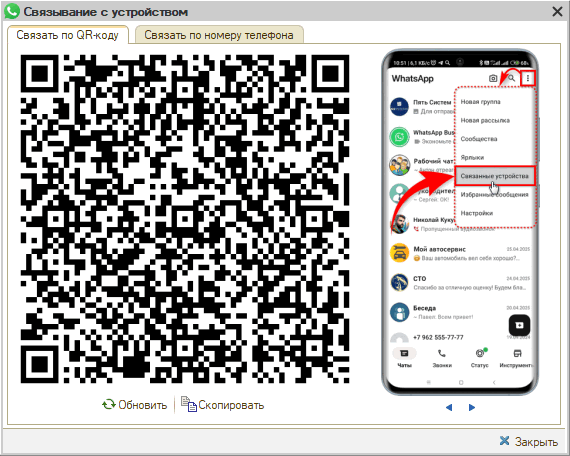Click the 'Мой автосервис' chat row
Screen dimensions: 570x456
pos(460,253)
